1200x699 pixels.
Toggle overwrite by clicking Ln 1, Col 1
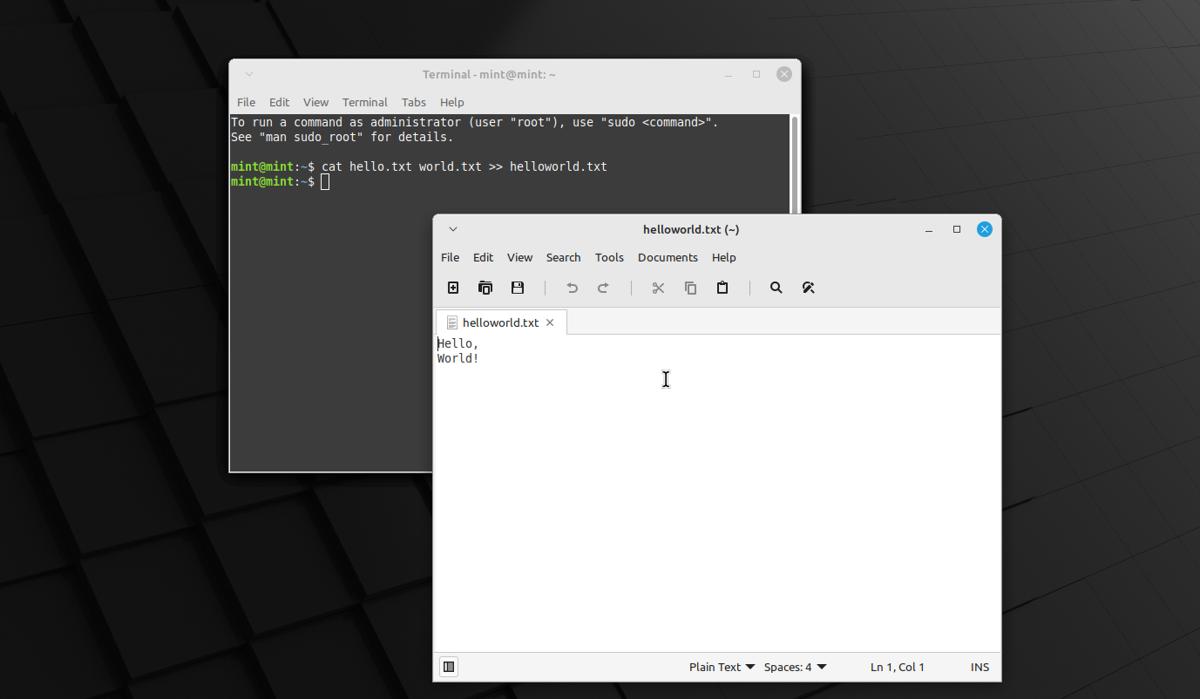point(896,666)
